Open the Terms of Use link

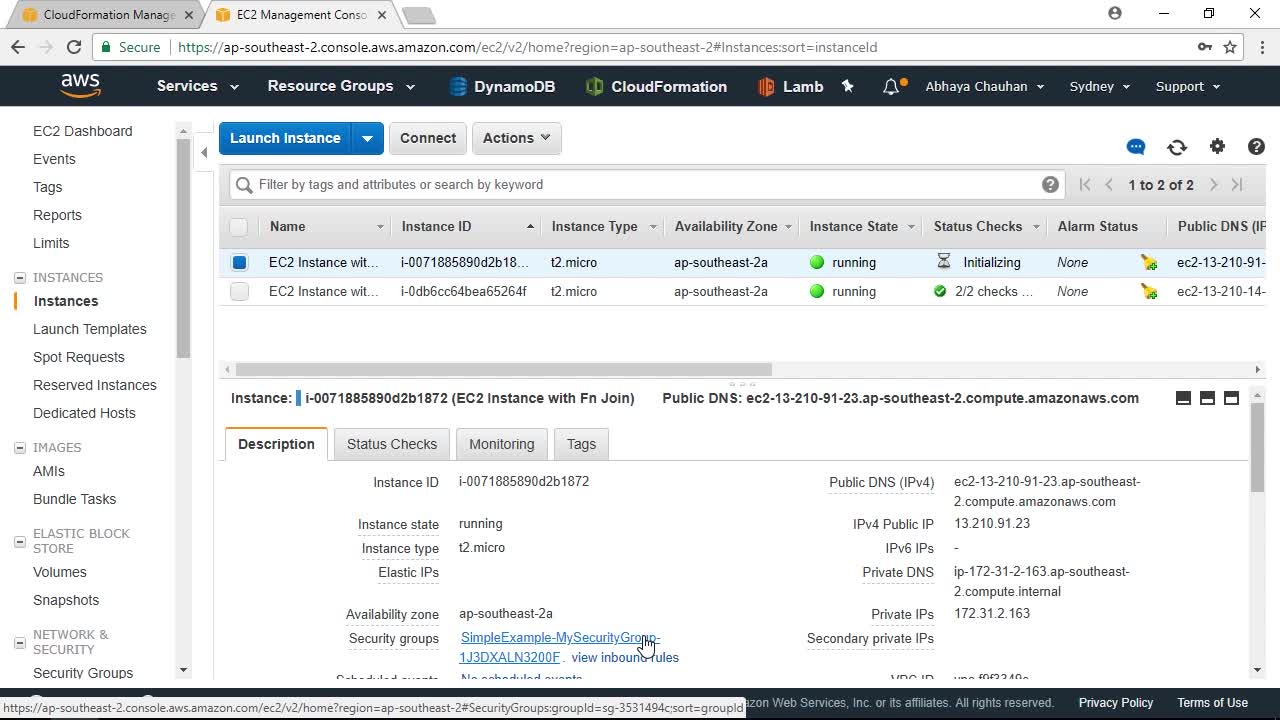click(1212, 703)
